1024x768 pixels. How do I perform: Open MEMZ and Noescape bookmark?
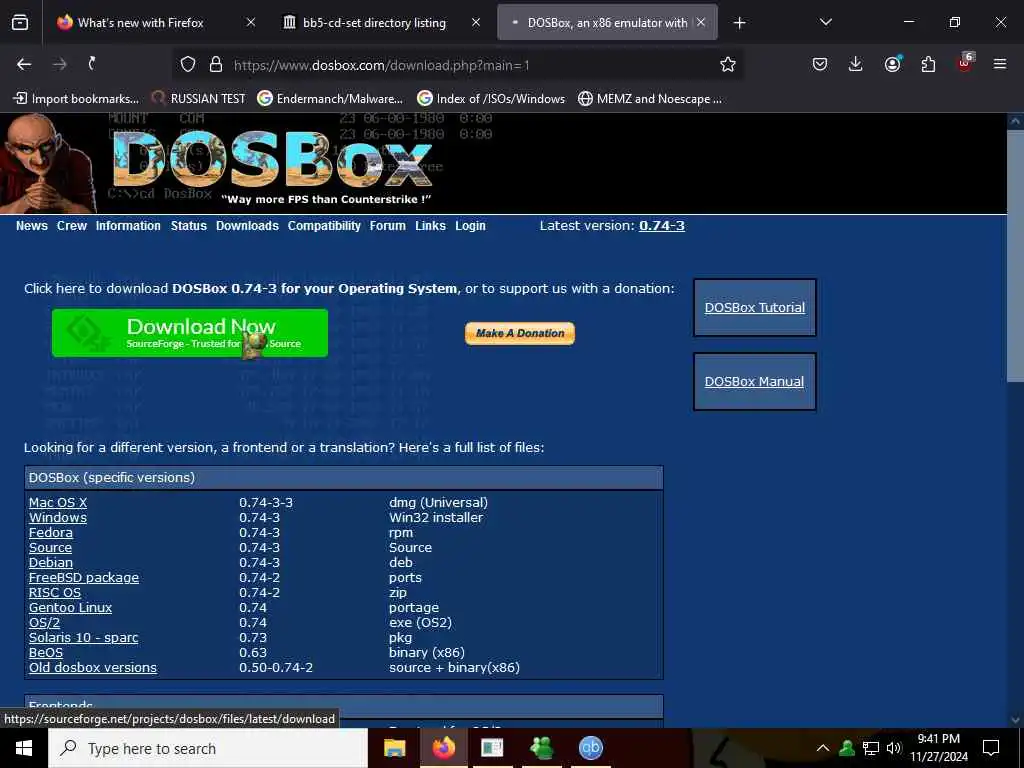tap(650, 99)
